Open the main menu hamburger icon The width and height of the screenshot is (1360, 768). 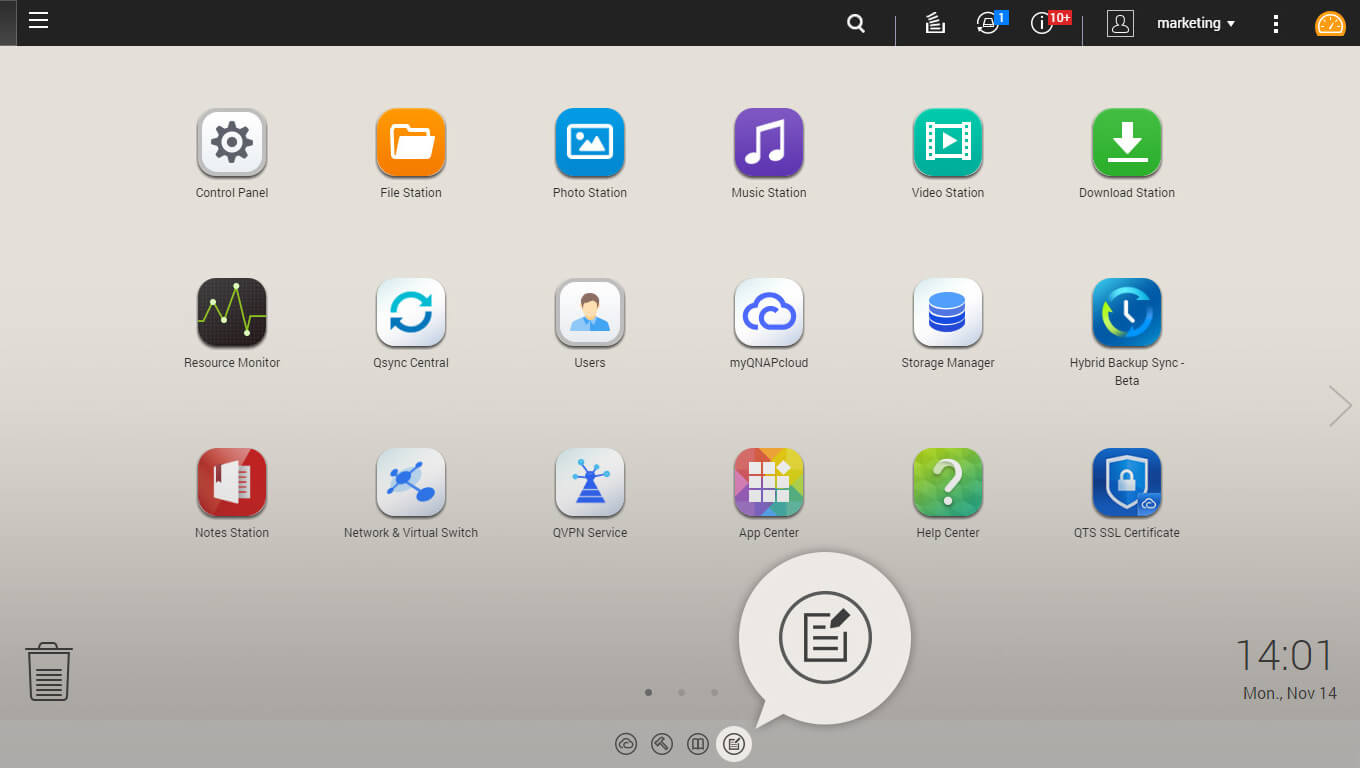click(38, 20)
